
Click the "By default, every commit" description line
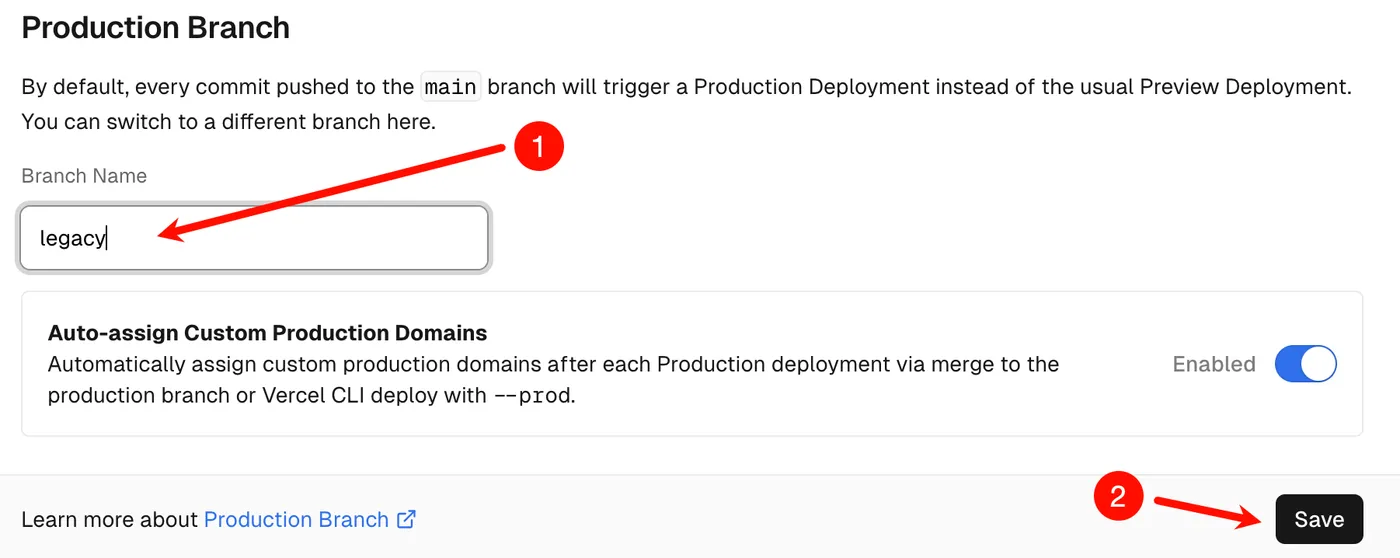tap(220, 87)
